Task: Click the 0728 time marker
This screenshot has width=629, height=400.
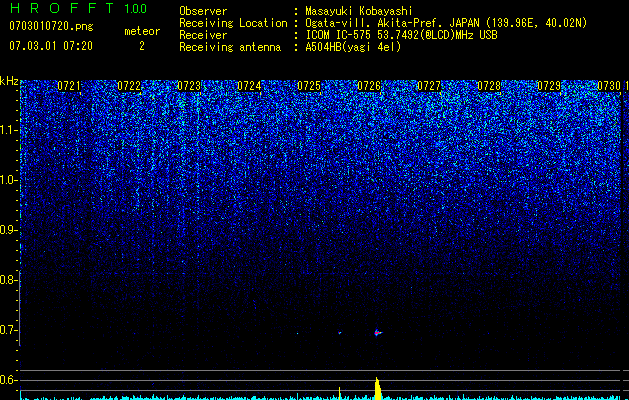Action: (x=489, y=86)
